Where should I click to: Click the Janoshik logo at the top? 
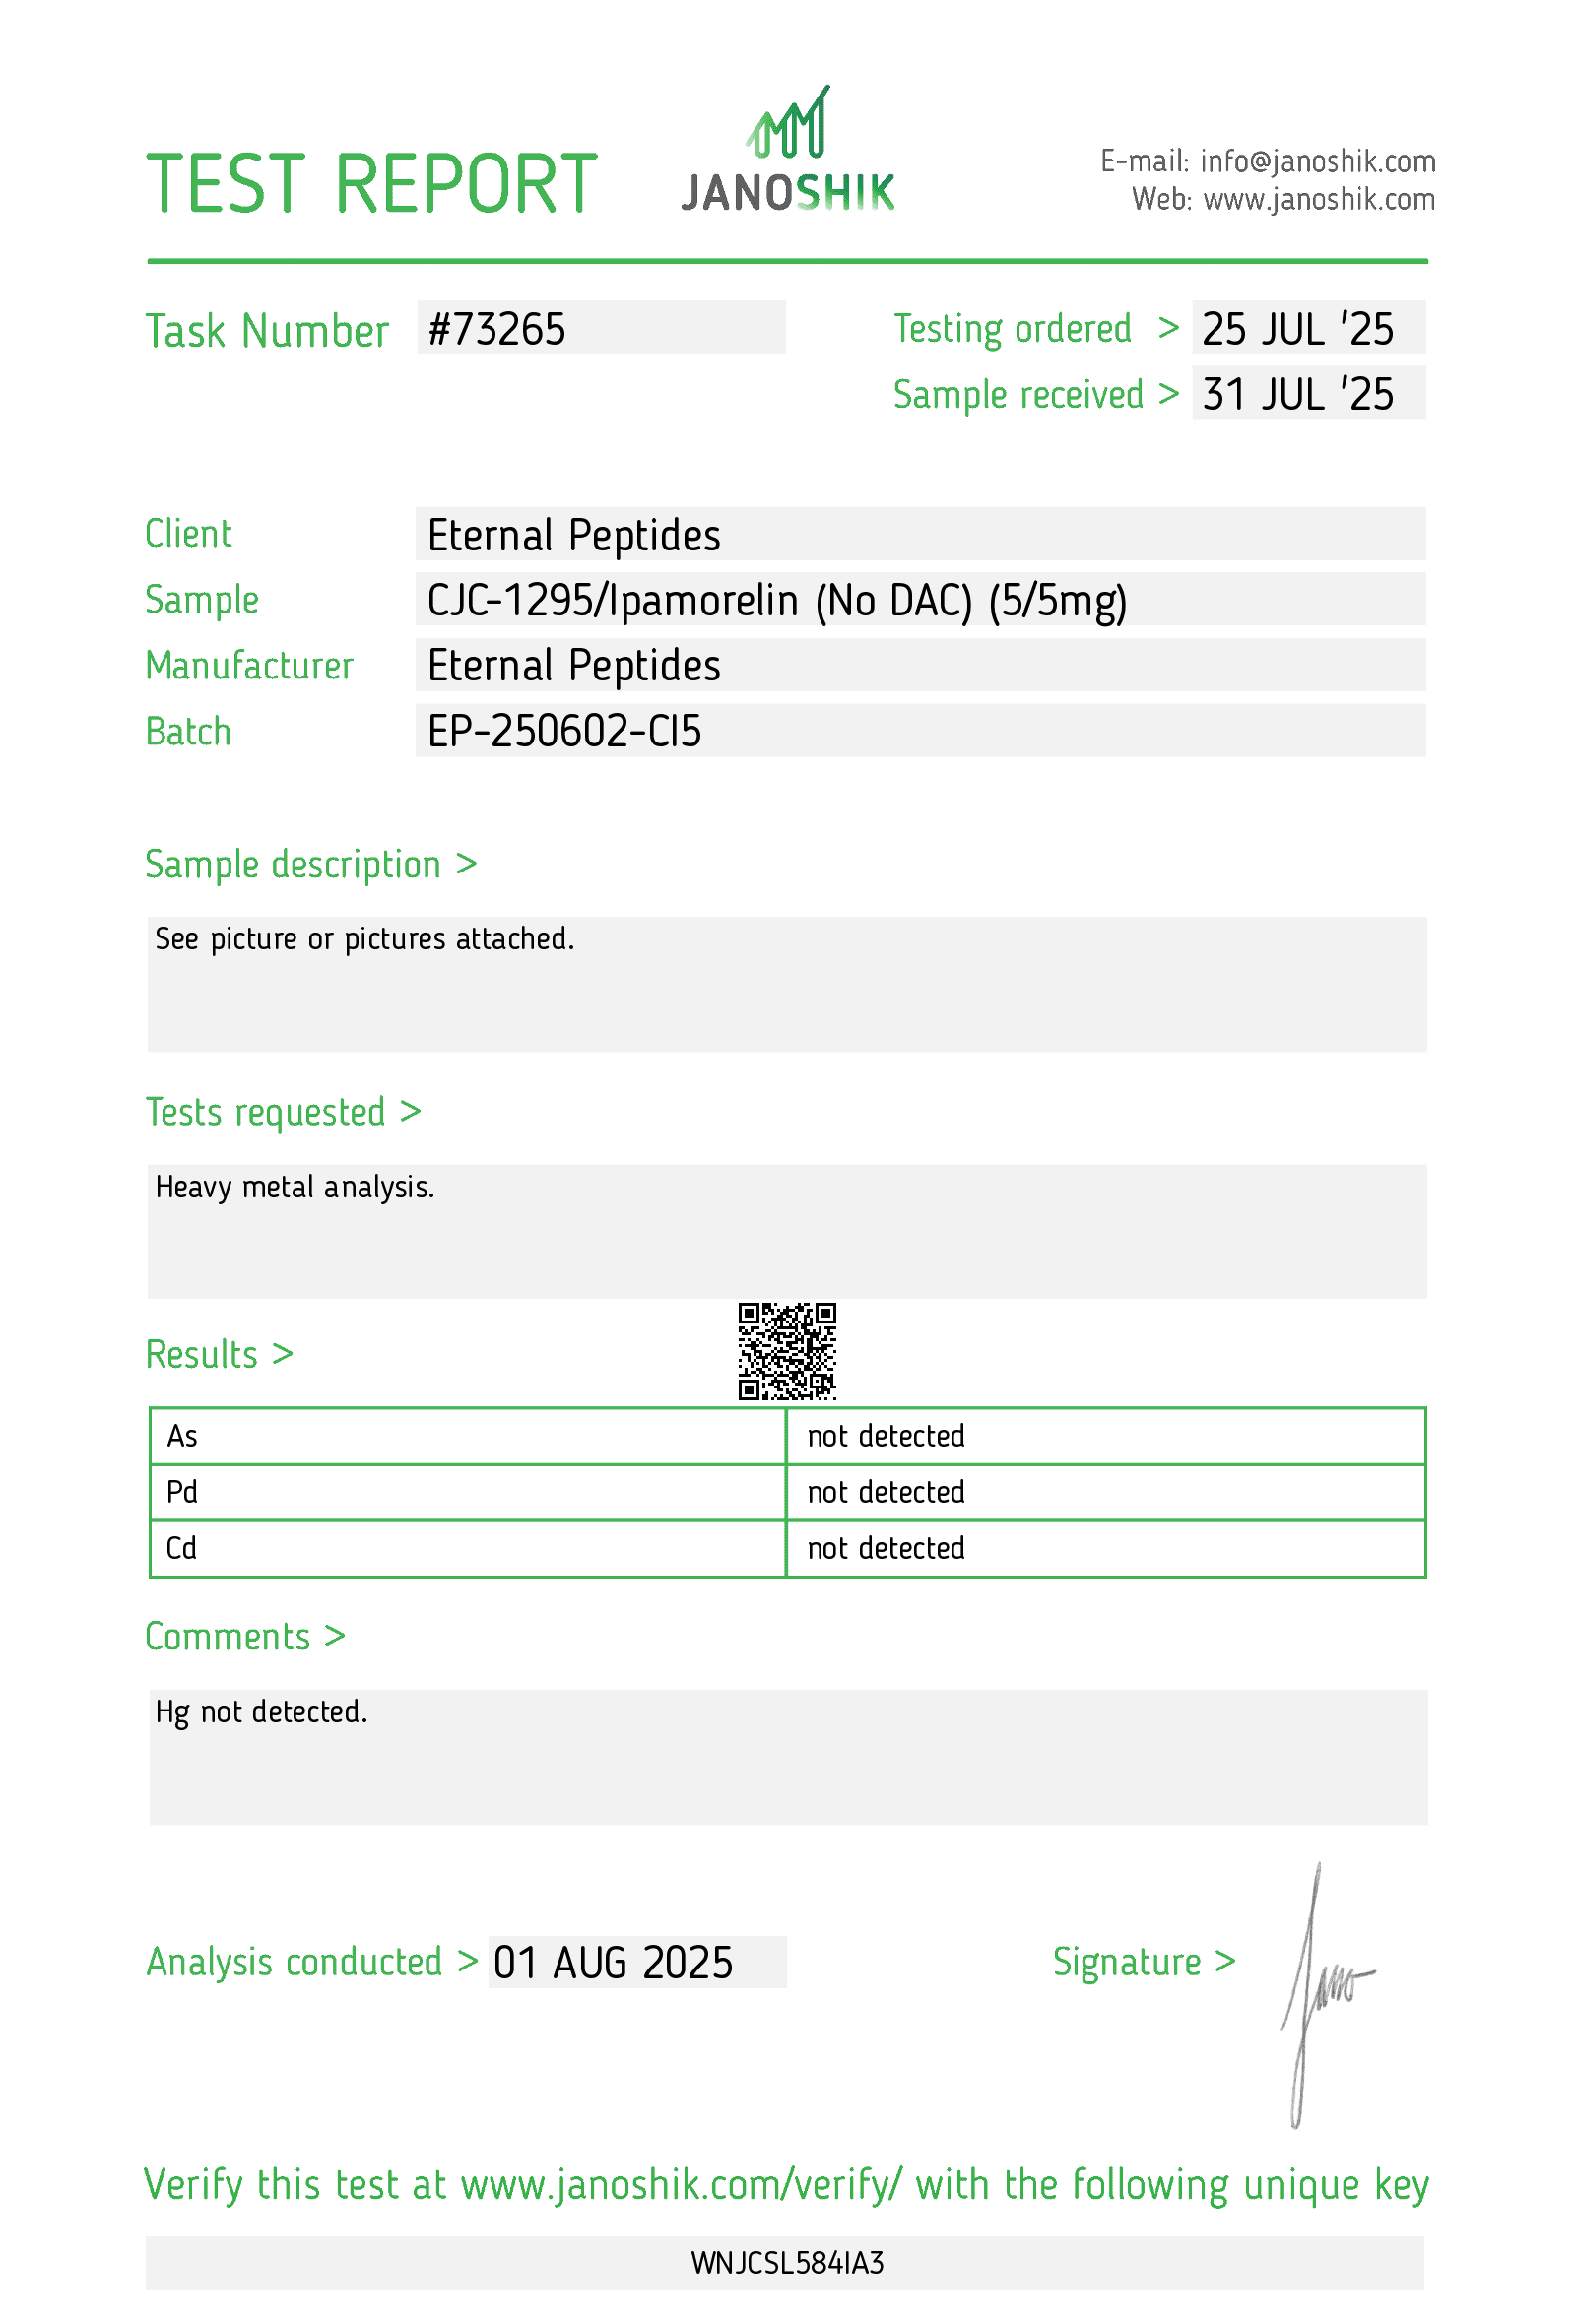pos(787,152)
